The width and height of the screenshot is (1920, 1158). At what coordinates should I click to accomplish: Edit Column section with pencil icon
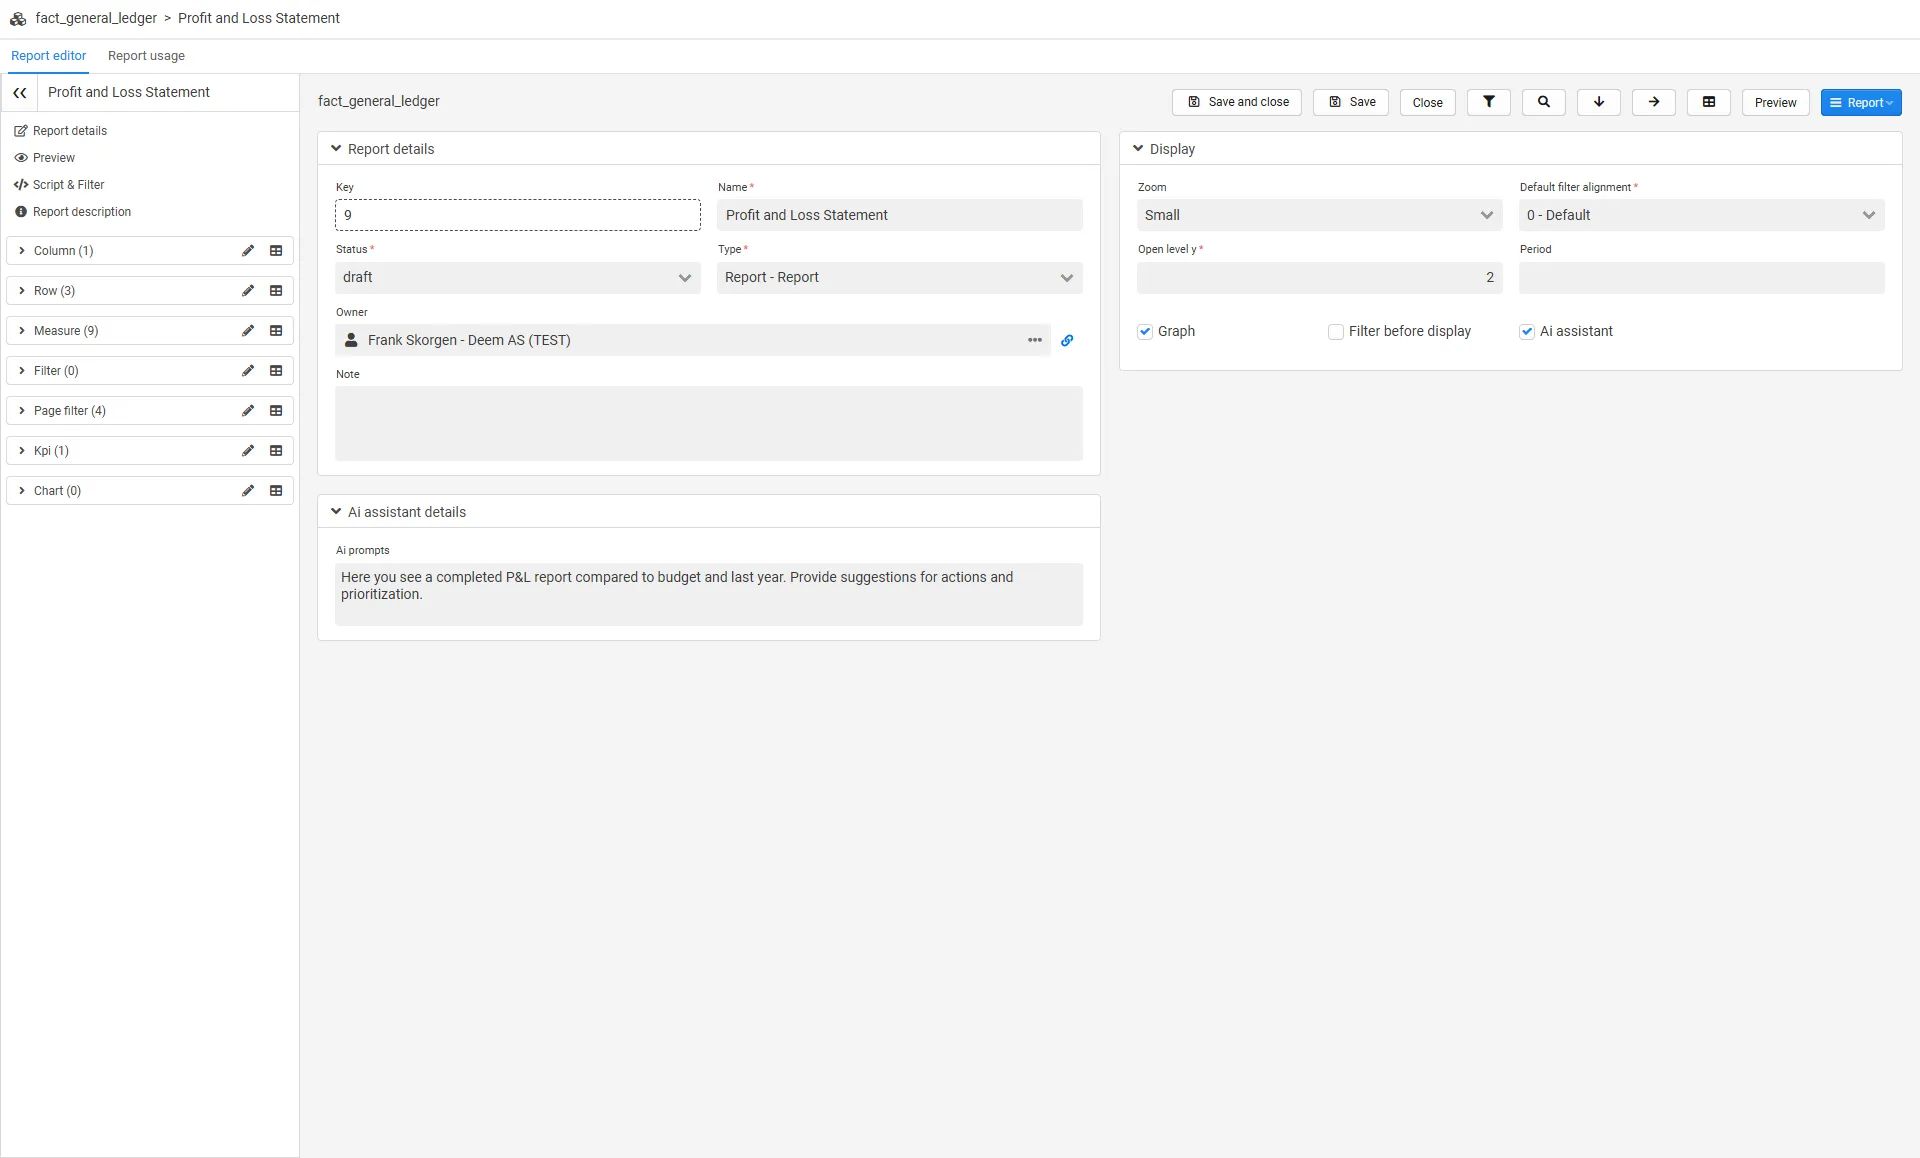point(248,251)
